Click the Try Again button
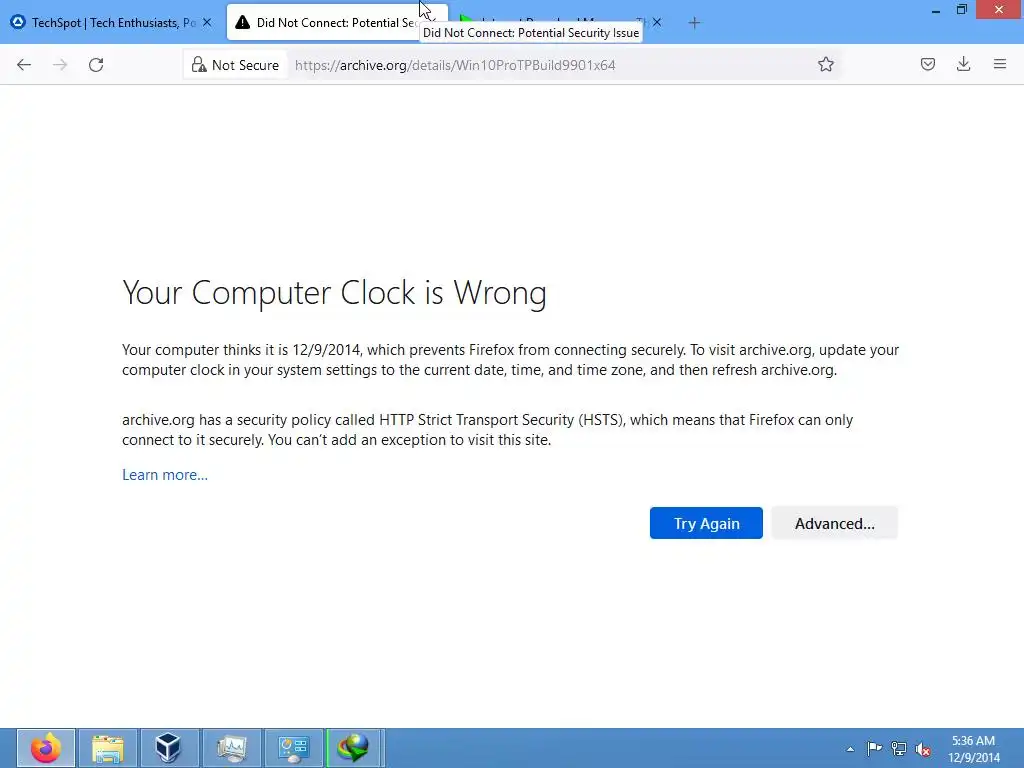This screenshot has width=1024, height=768. pos(706,523)
